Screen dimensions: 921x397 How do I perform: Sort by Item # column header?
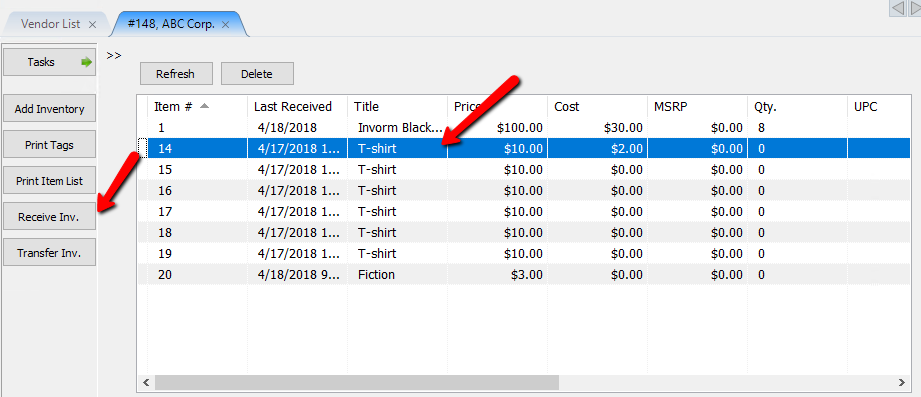197,107
